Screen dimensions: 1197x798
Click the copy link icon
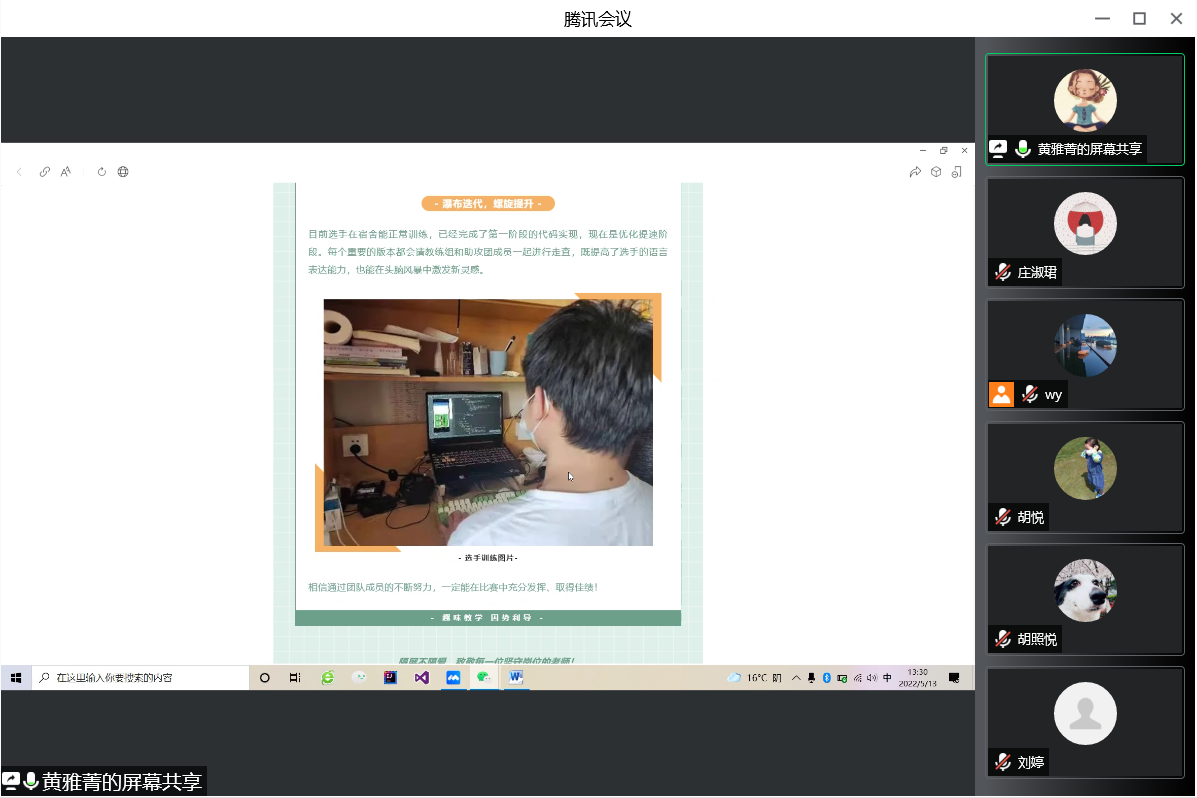45,172
